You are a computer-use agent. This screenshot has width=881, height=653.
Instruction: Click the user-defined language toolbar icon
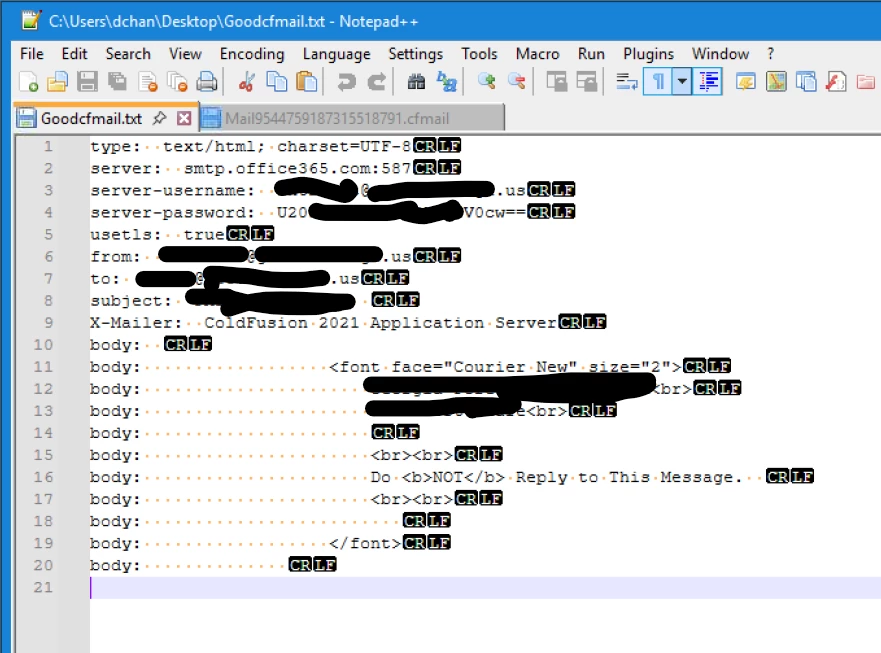(x=746, y=82)
